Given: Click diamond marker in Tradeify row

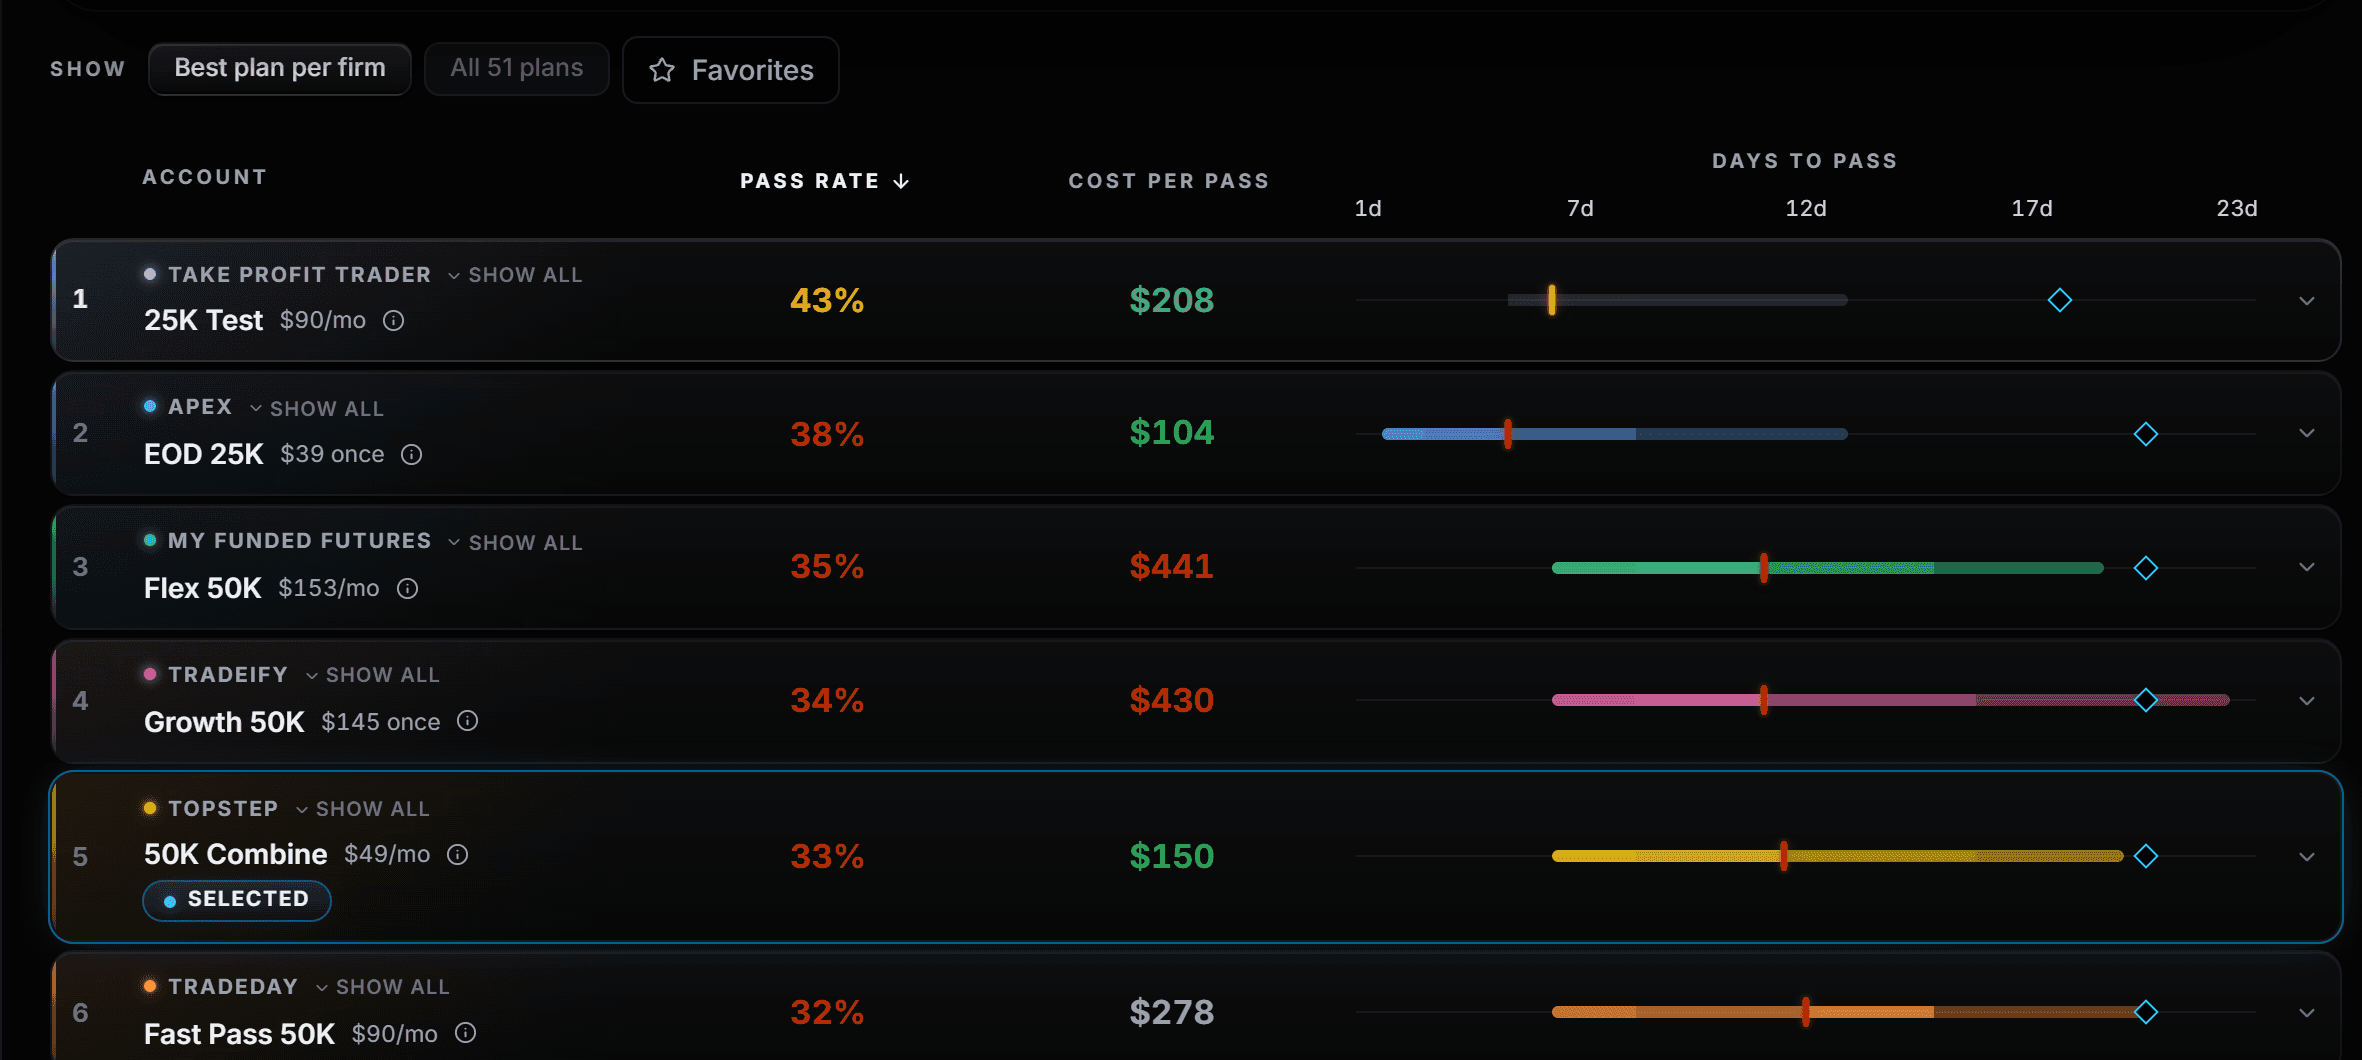Looking at the screenshot, I should click(2146, 700).
